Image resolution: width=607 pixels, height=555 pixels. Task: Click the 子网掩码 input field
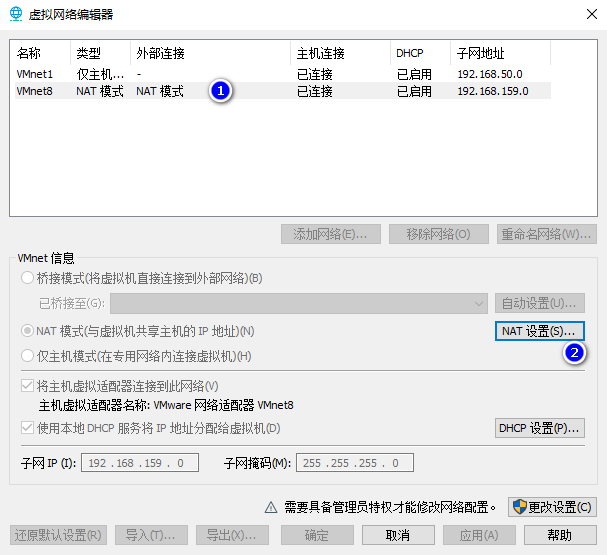(355, 463)
